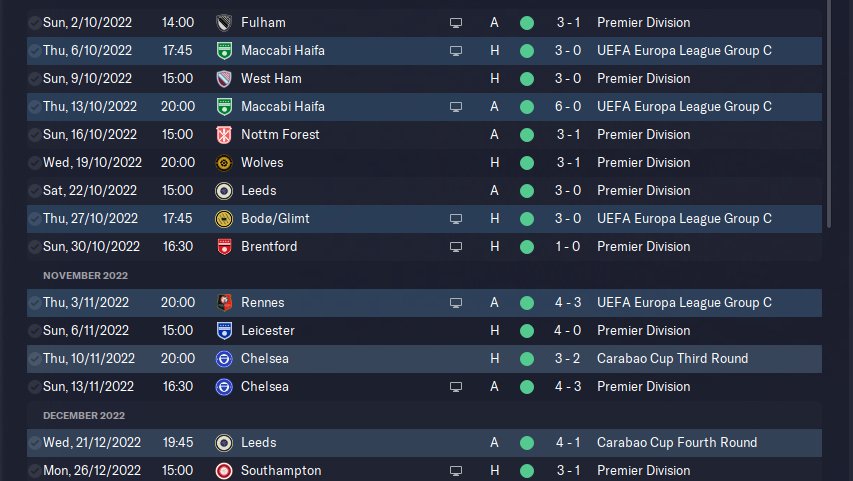Click the West Ham club badge
This screenshot has width=853, height=481.
point(224,78)
